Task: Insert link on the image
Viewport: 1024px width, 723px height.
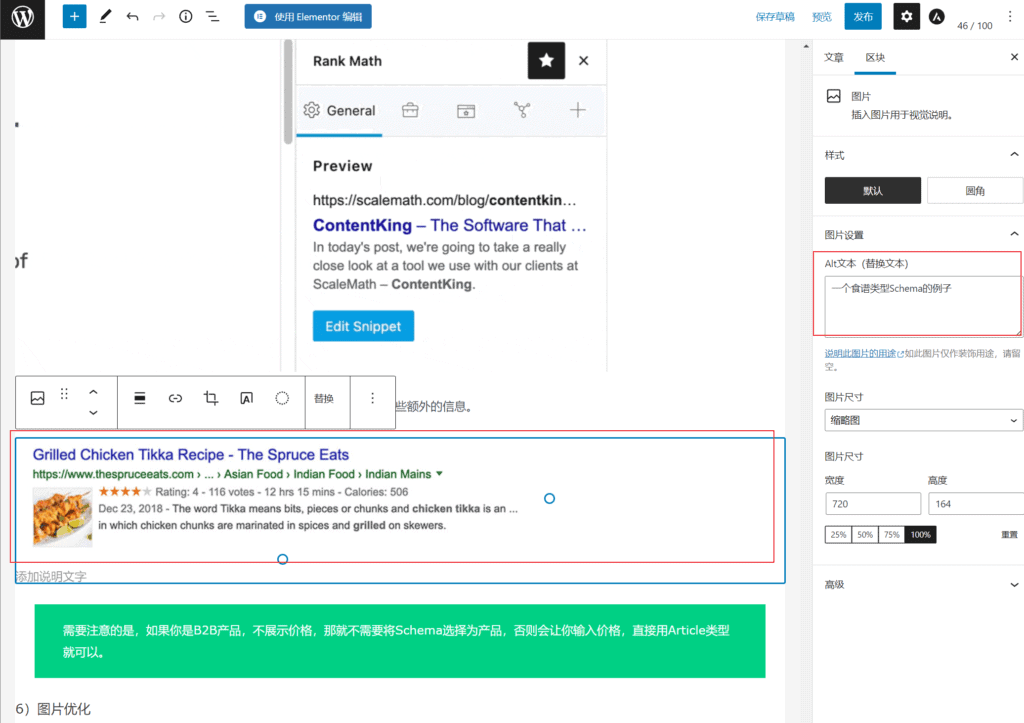Action: pyautogui.click(x=175, y=398)
